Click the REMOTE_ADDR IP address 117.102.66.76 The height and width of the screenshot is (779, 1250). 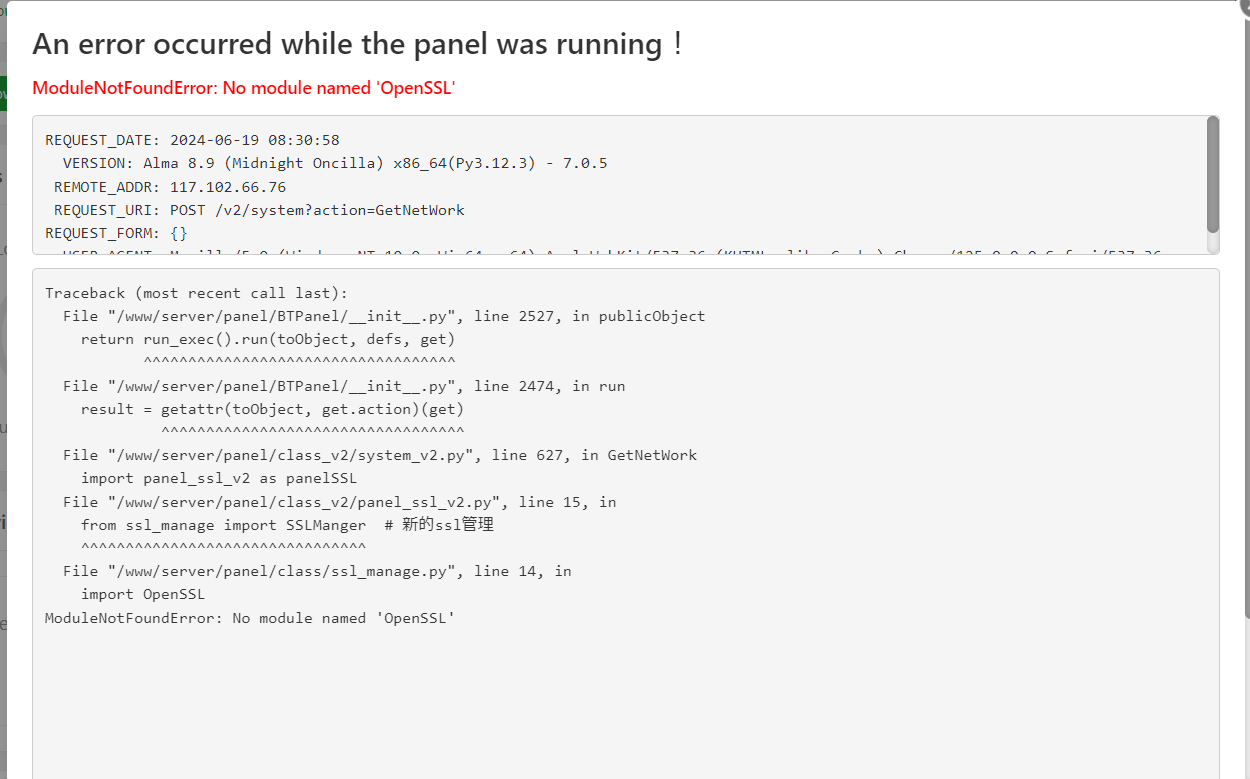[221, 187]
